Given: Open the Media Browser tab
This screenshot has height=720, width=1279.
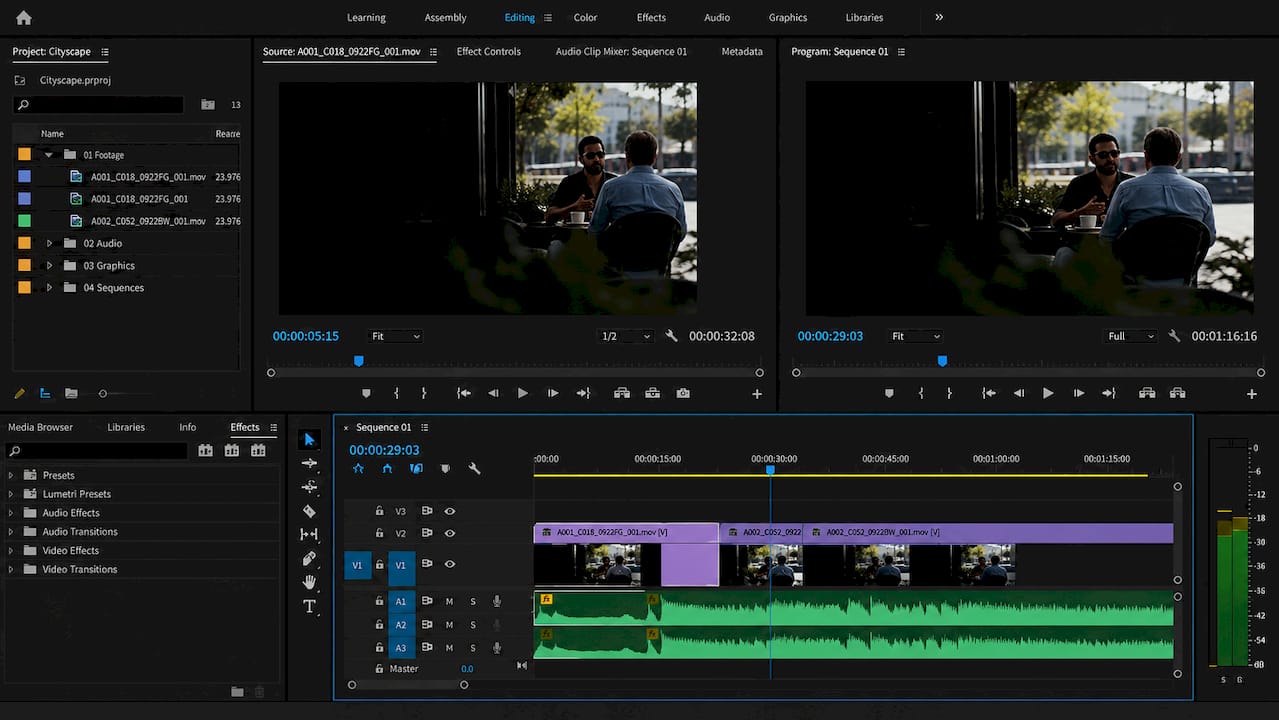Looking at the screenshot, I should 40,427.
